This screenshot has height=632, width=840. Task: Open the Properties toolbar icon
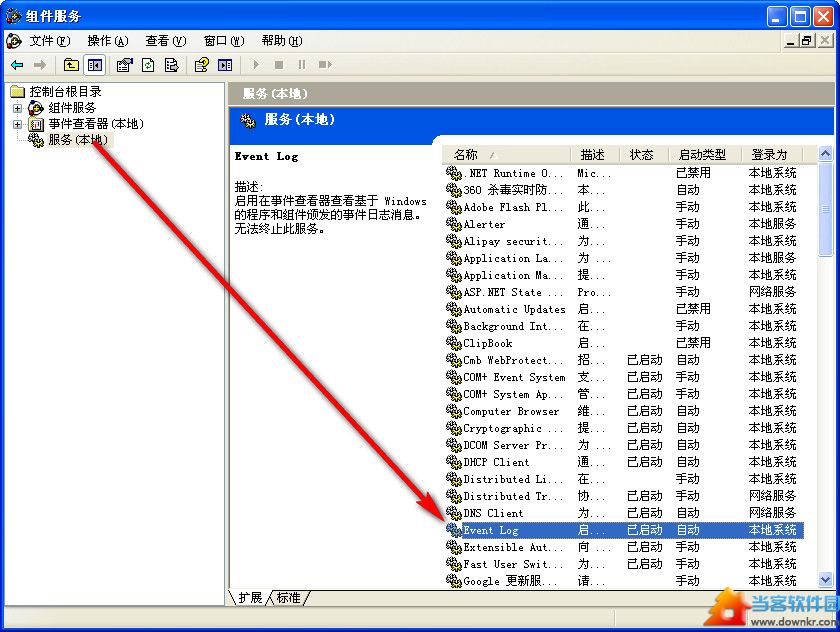point(124,65)
